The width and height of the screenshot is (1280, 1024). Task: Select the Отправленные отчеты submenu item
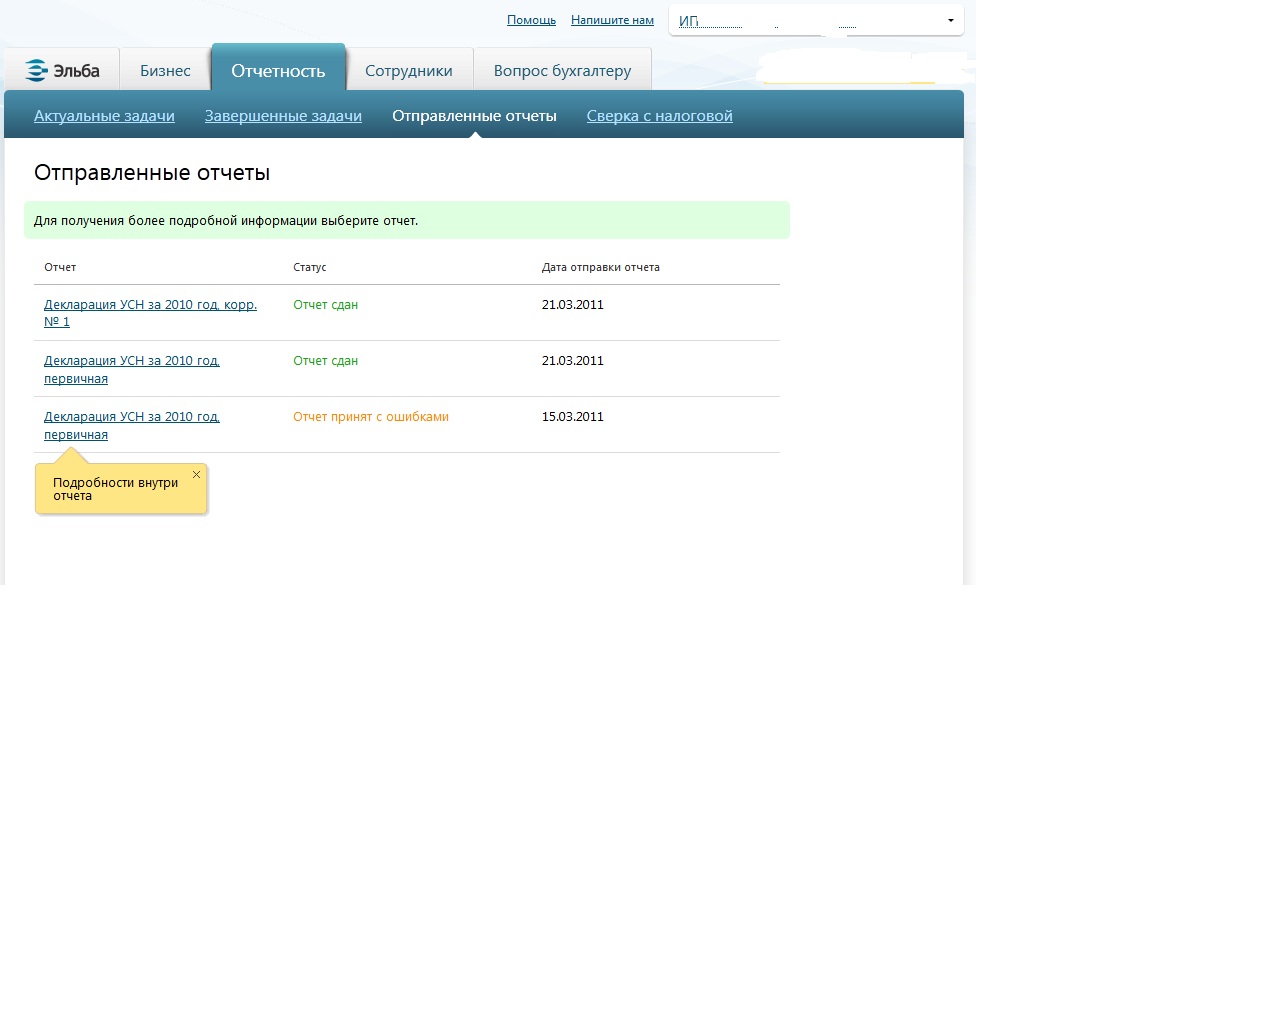click(x=474, y=116)
